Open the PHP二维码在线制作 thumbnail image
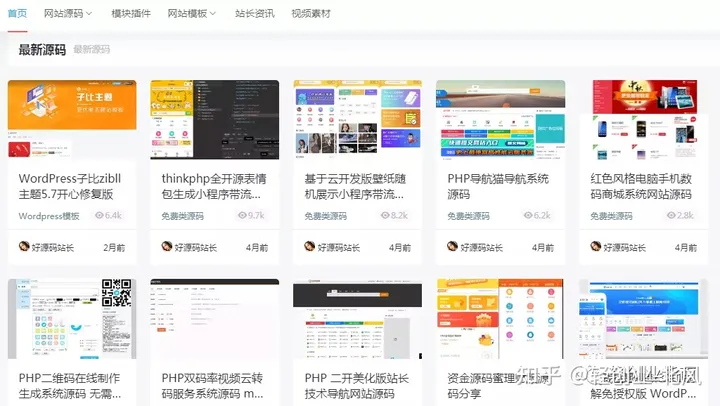Screen dimensions: 720x406 pos(72,319)
